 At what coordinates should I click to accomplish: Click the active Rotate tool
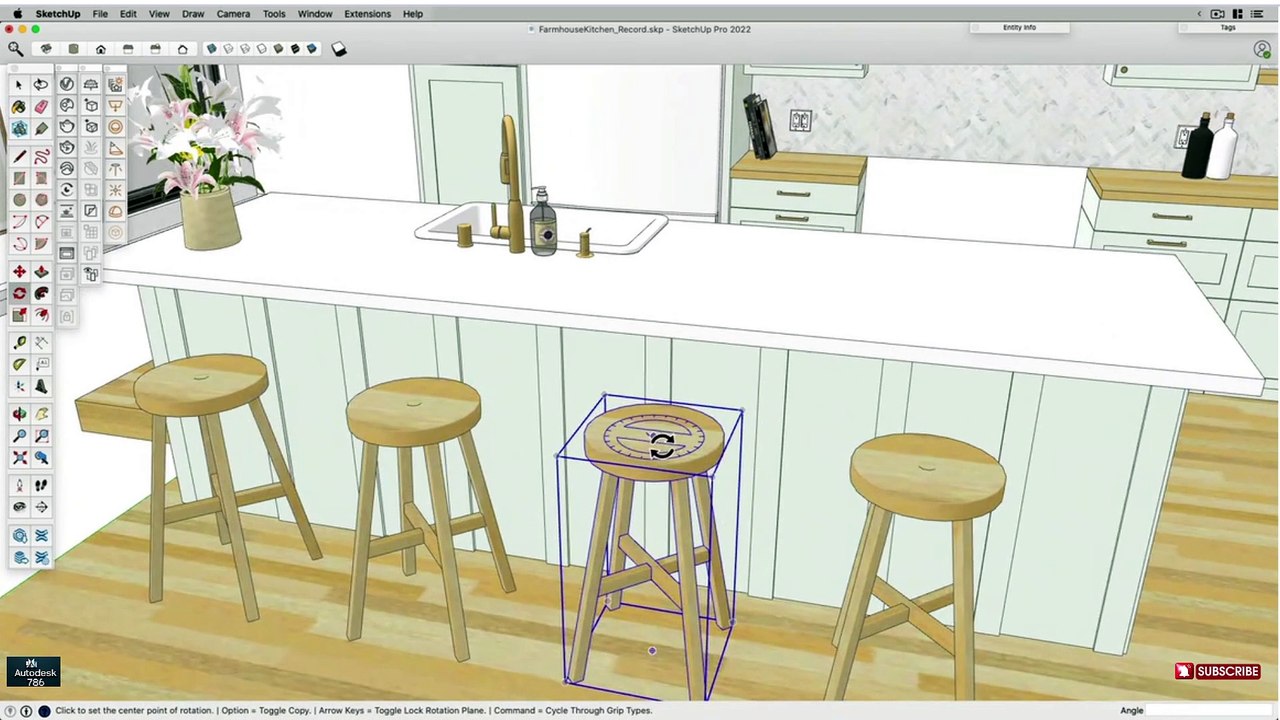pyautogui.click(x=19, y=294)
